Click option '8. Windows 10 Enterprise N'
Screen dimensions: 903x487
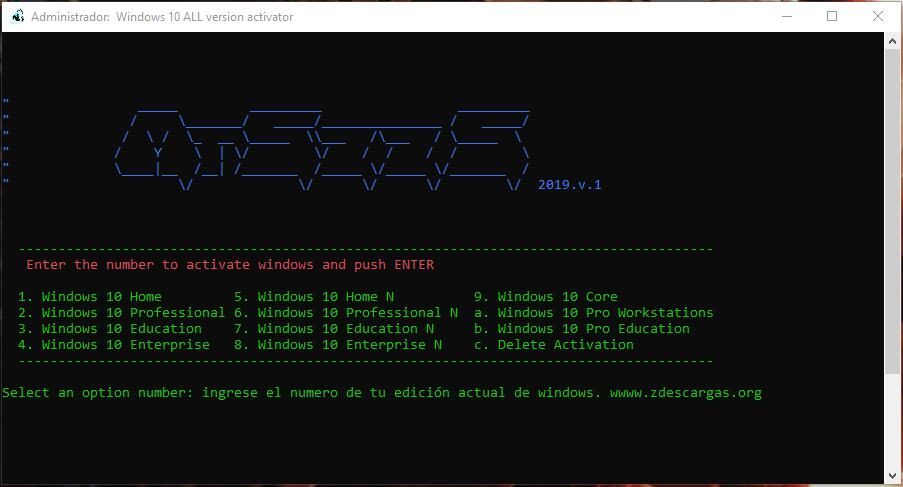tap(338, 345)
